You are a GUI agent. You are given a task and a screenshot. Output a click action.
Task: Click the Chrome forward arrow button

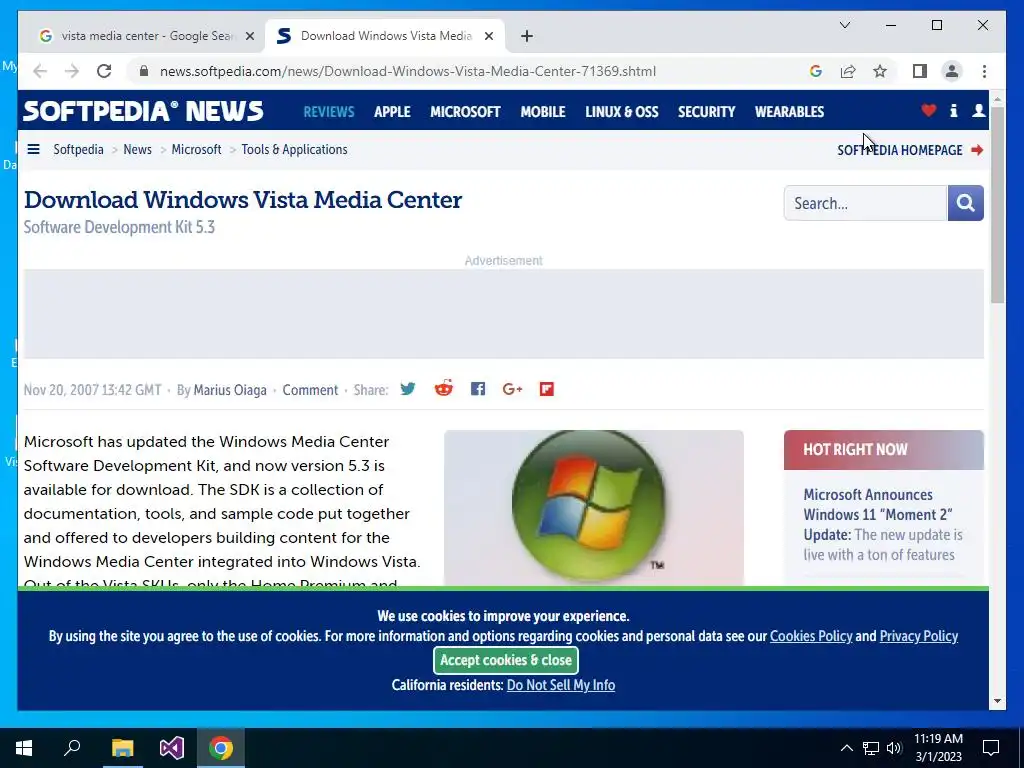pos(72,71)
